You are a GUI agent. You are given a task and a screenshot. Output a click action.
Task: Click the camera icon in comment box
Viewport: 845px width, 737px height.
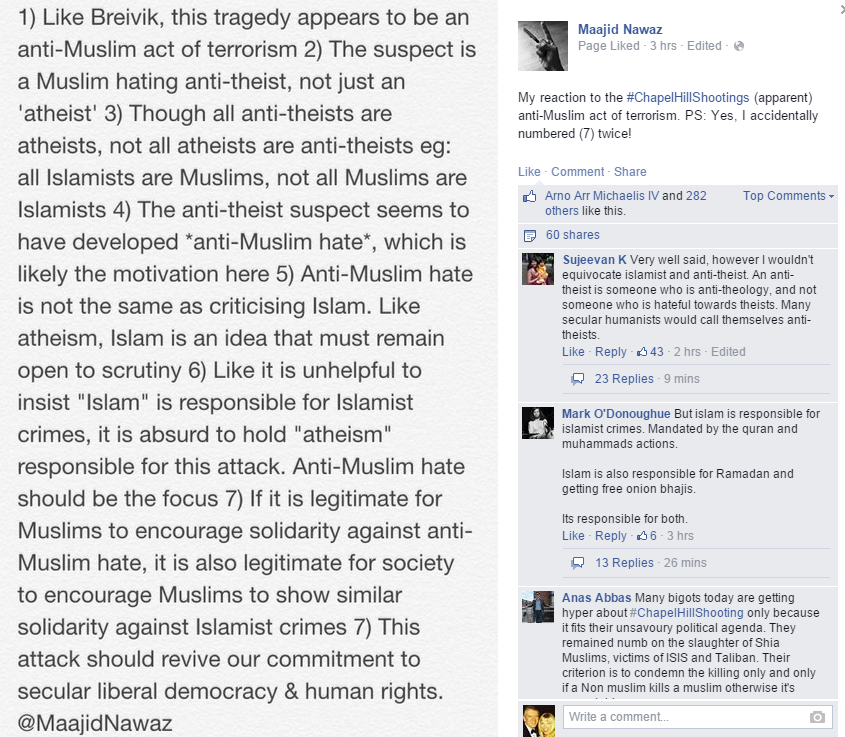(x=817, y=717)
